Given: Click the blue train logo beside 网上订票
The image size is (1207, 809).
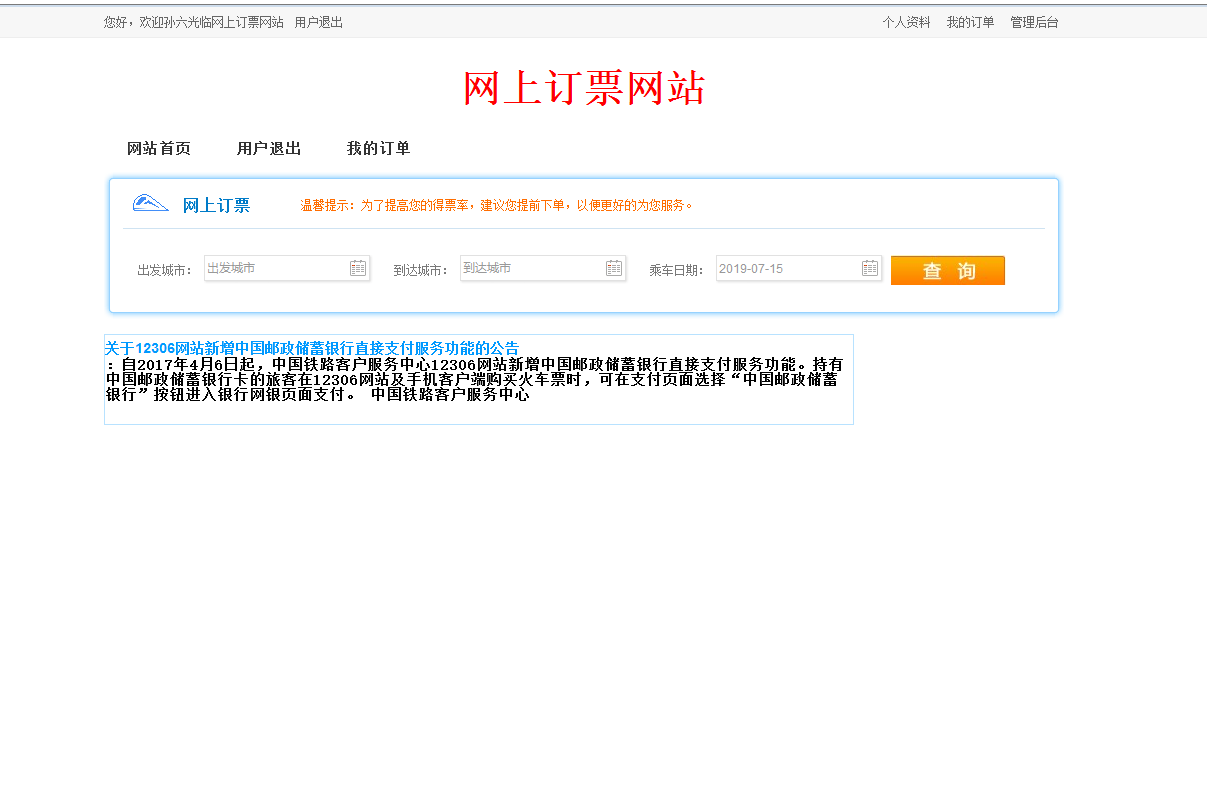Looking at the screenshot, I should [148, 203].
